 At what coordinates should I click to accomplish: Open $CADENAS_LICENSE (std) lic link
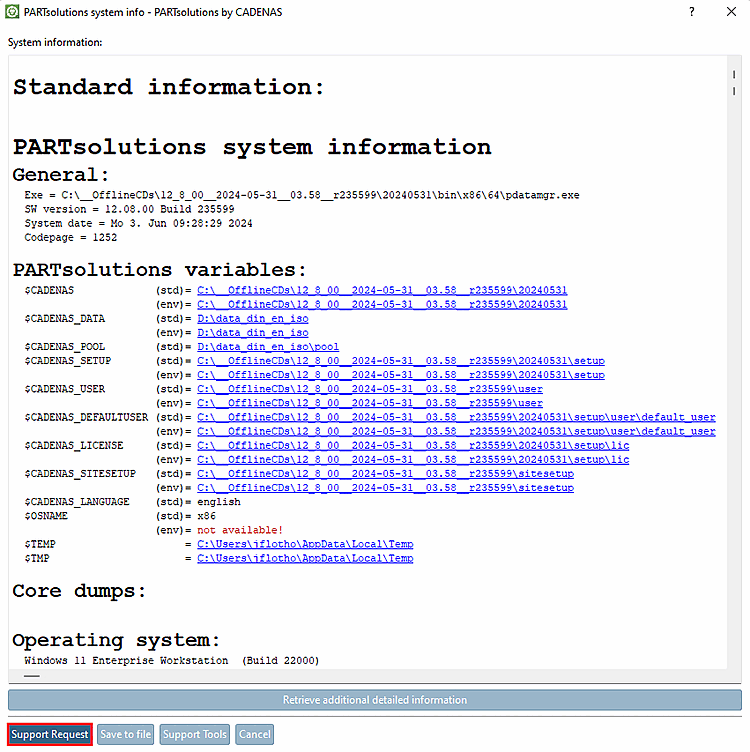413,446
